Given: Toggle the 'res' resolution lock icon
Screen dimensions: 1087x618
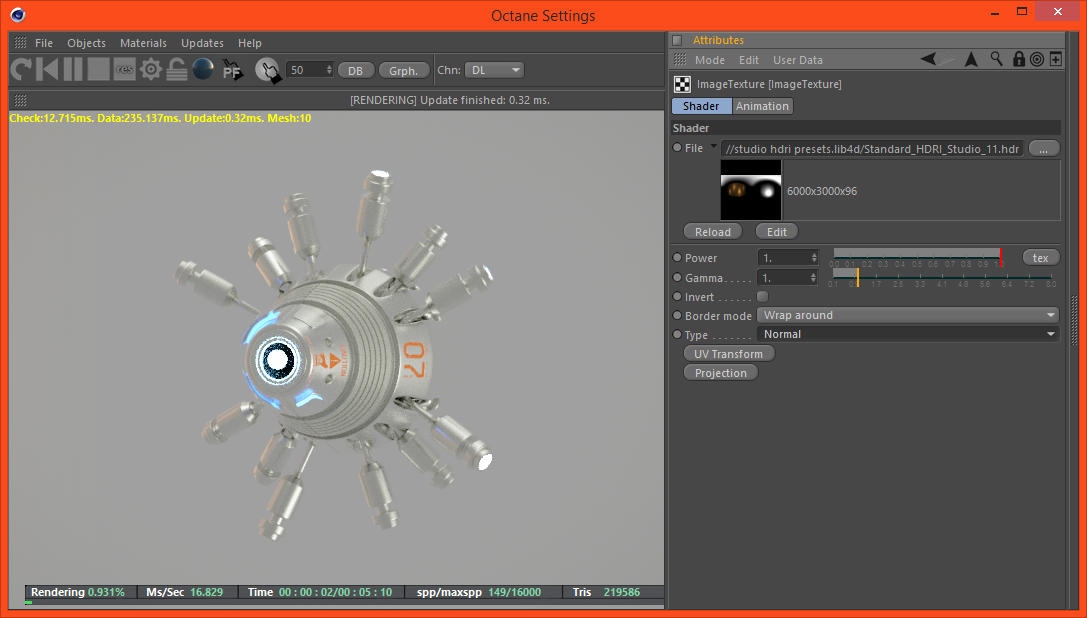Looking at the screenshot, I should [x=124, y=70].
